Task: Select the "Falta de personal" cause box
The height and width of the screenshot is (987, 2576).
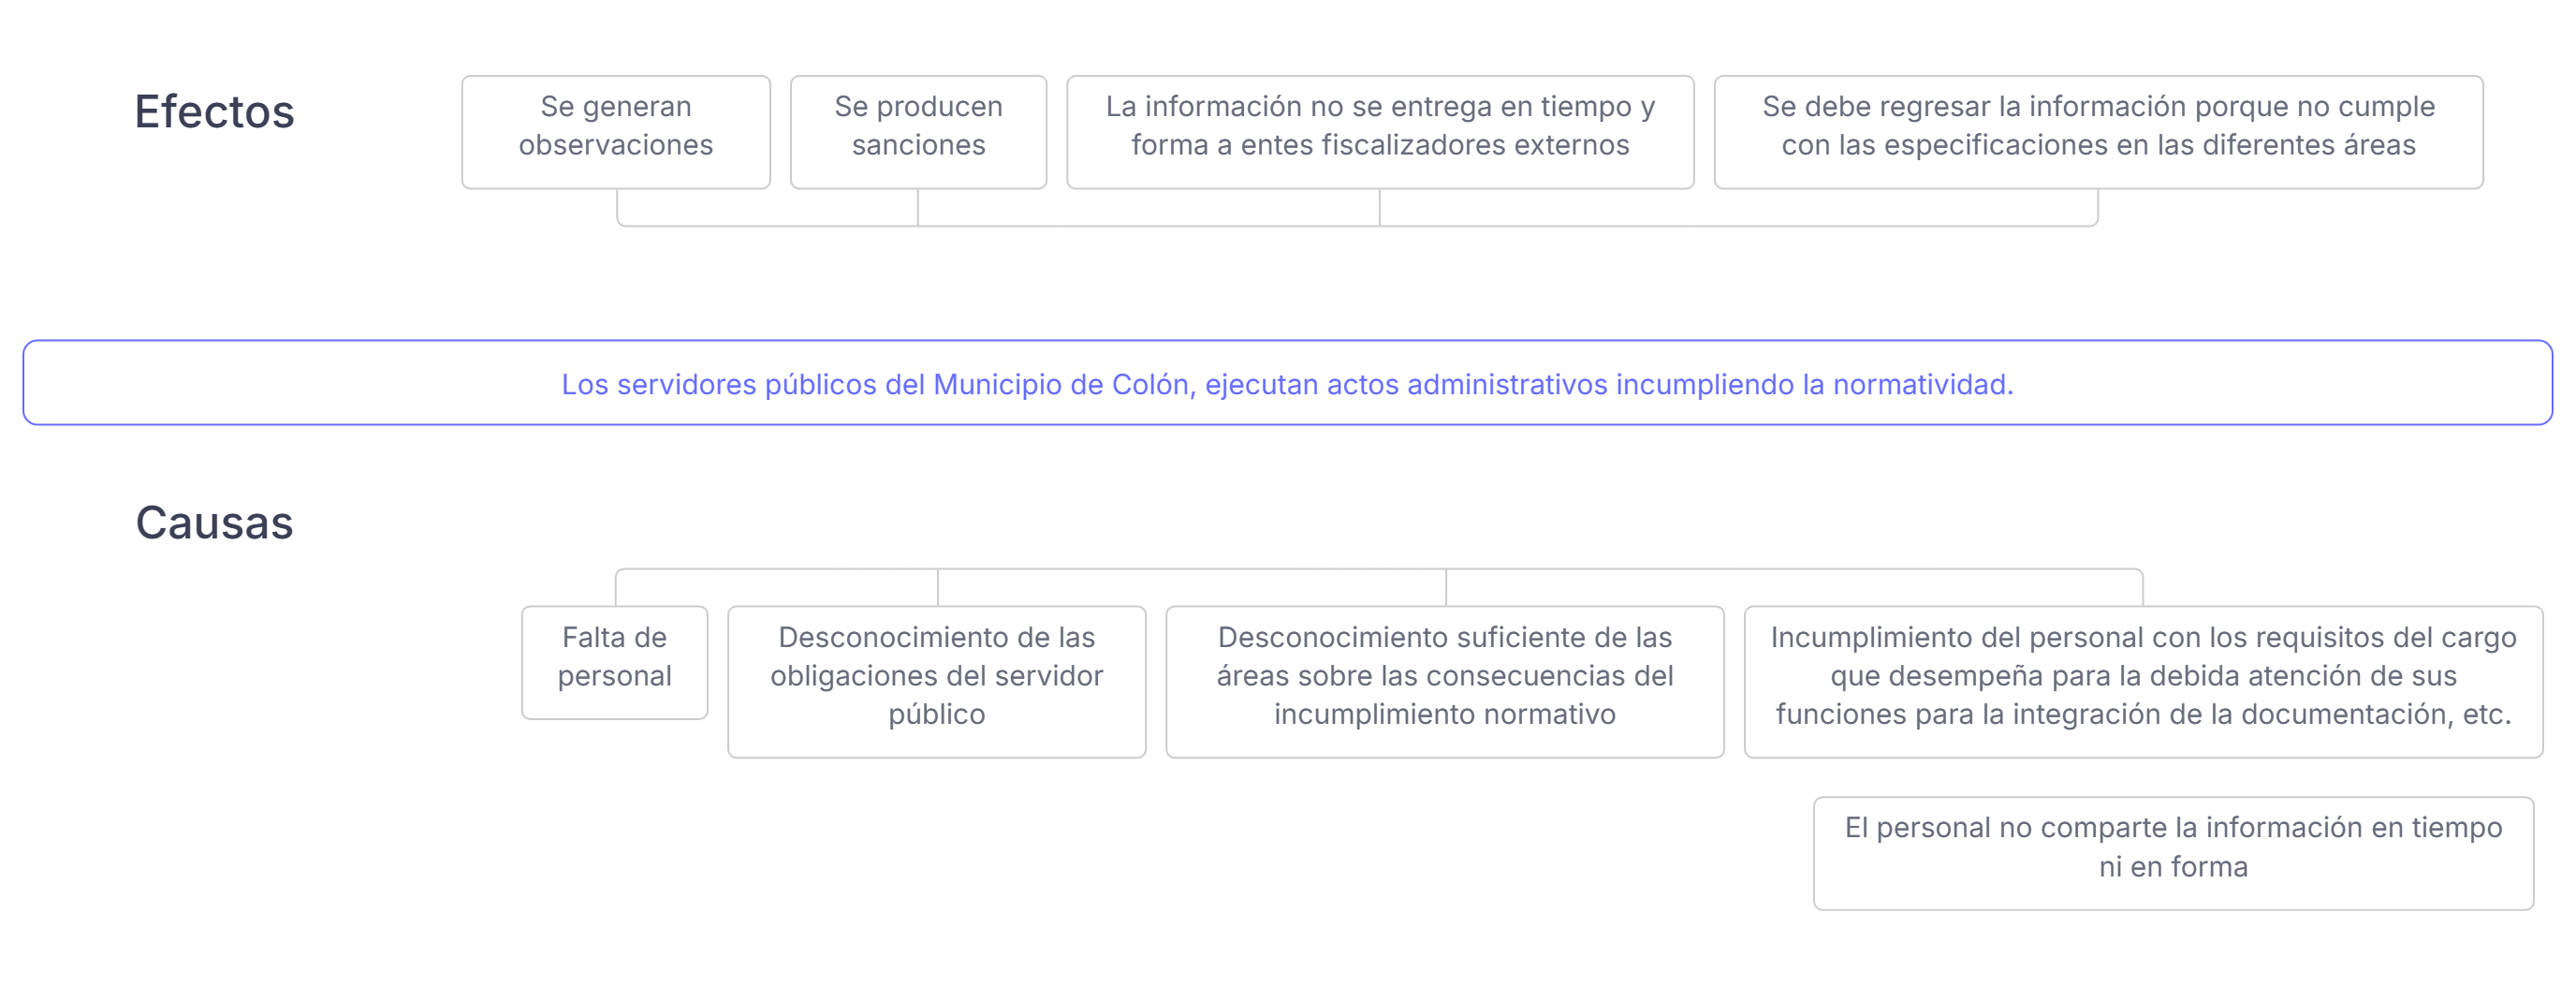Action: click(x=614, y=662)
